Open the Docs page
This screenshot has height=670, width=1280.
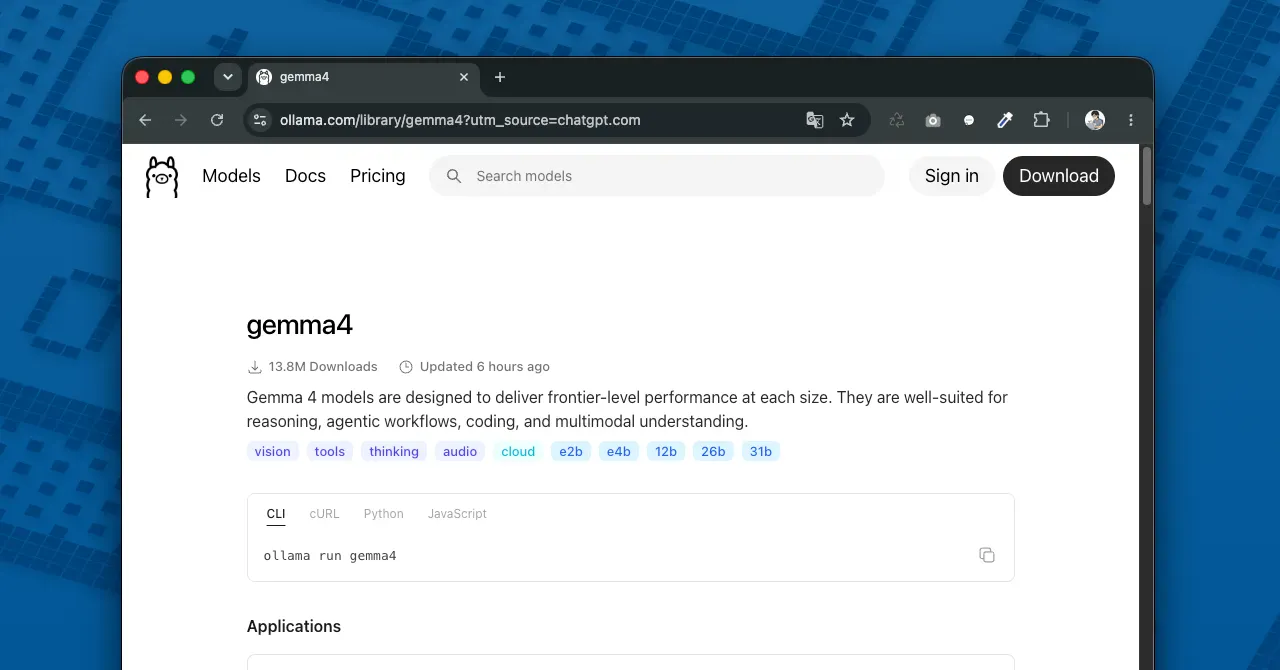[x=305, y=176]
